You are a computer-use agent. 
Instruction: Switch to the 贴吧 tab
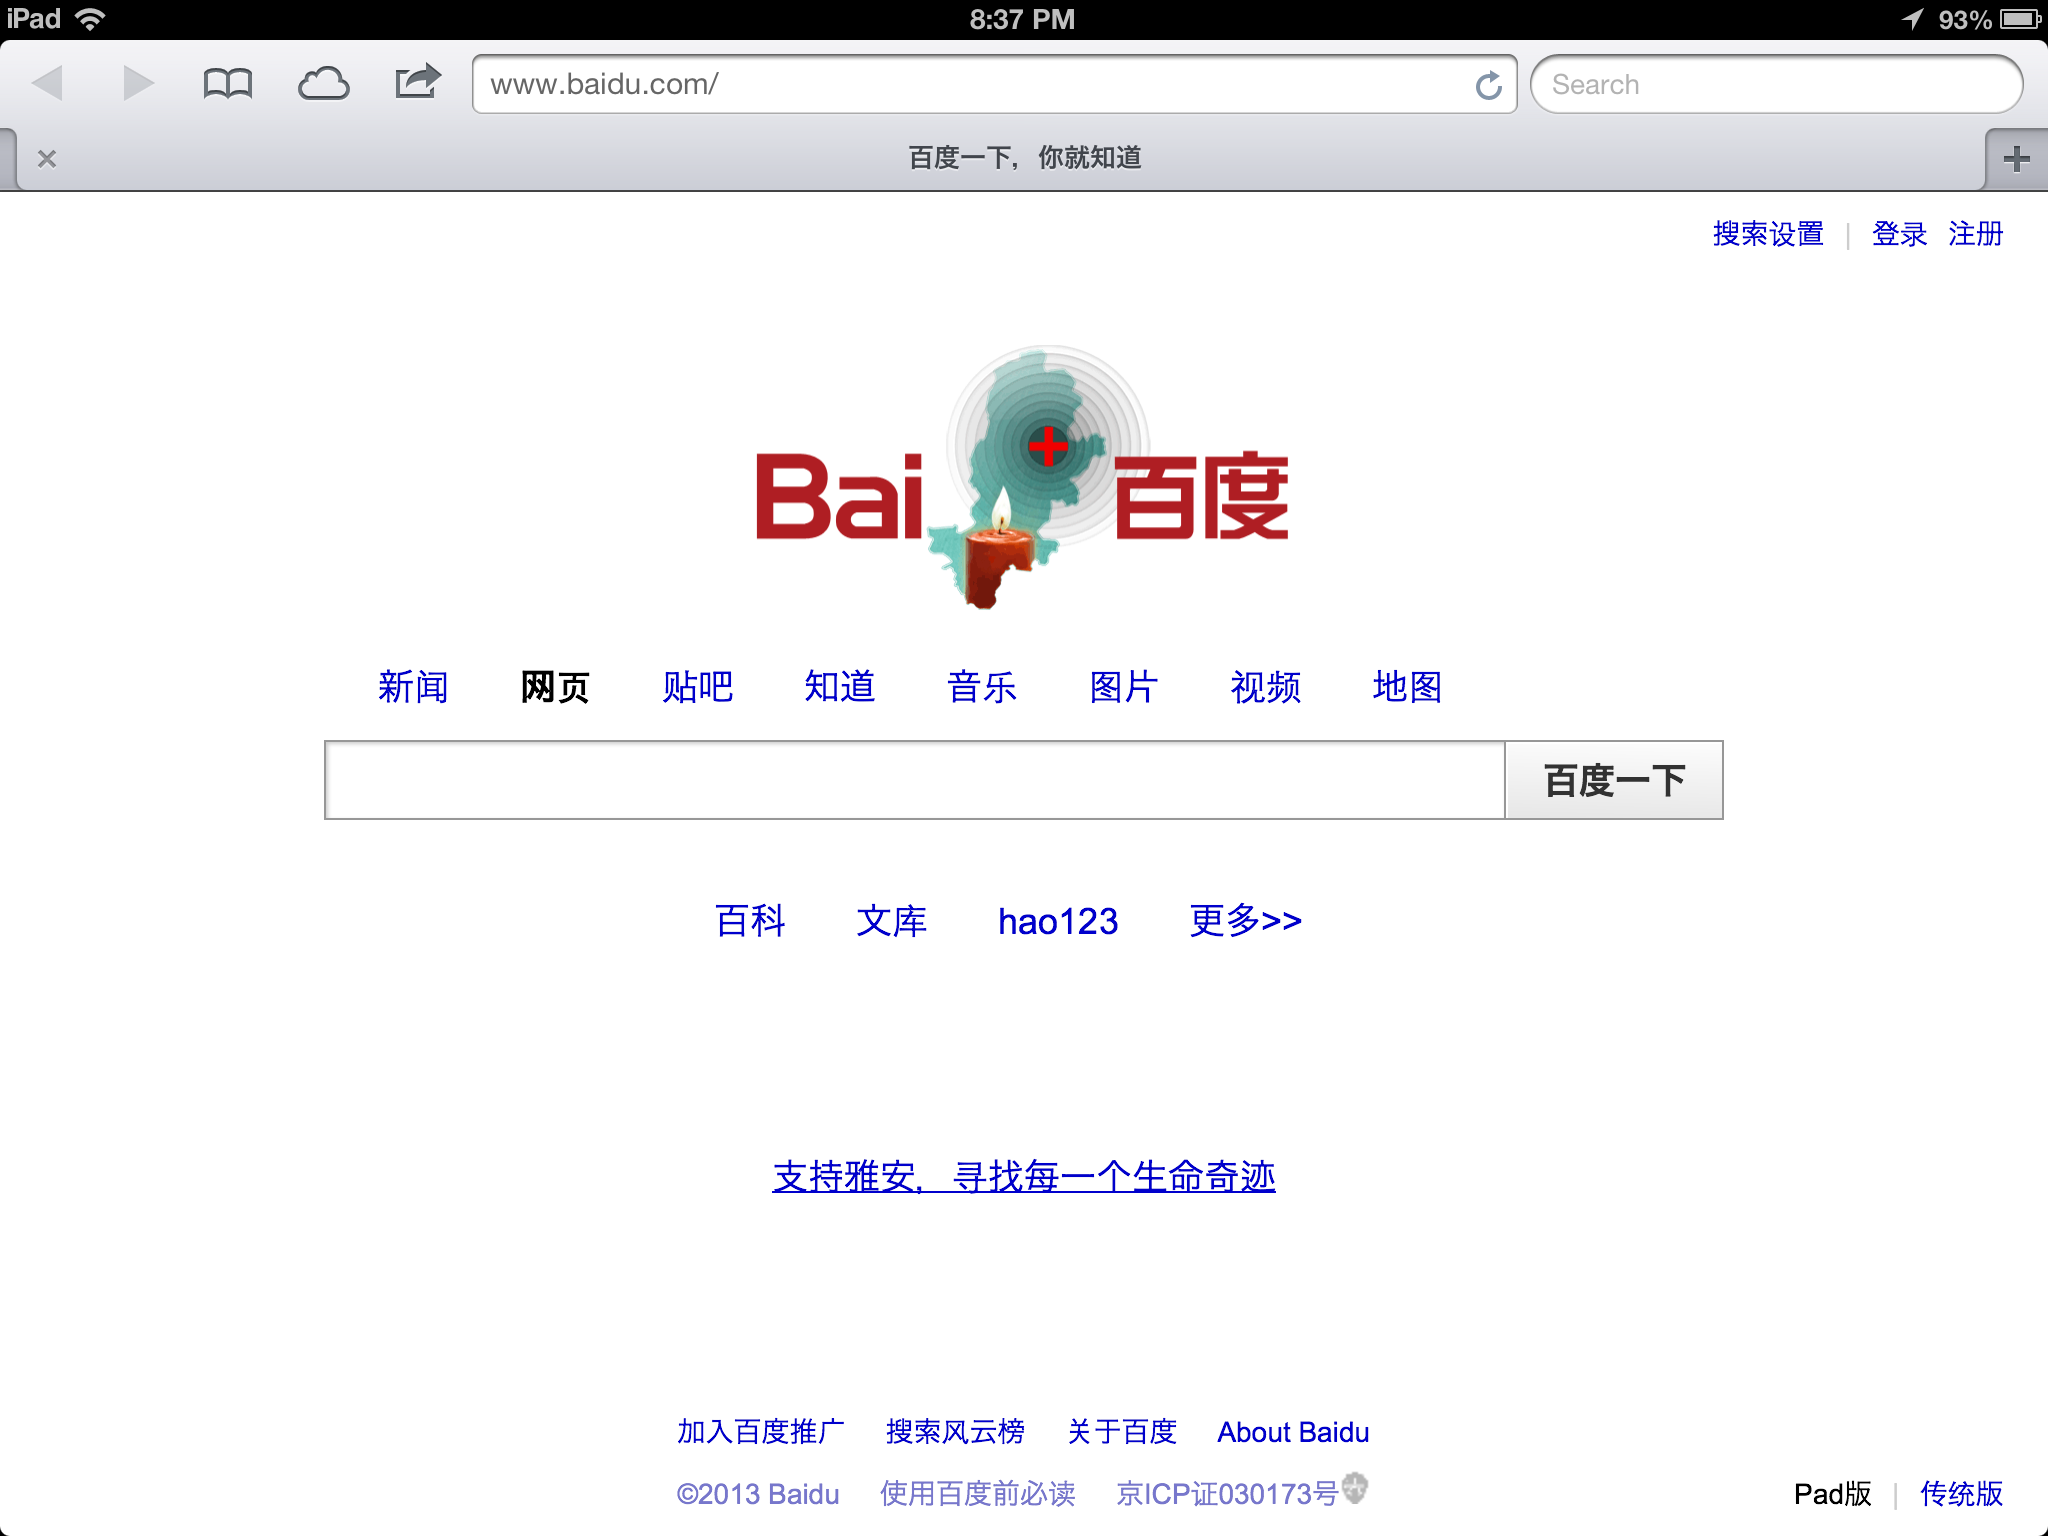pos(697,687)
